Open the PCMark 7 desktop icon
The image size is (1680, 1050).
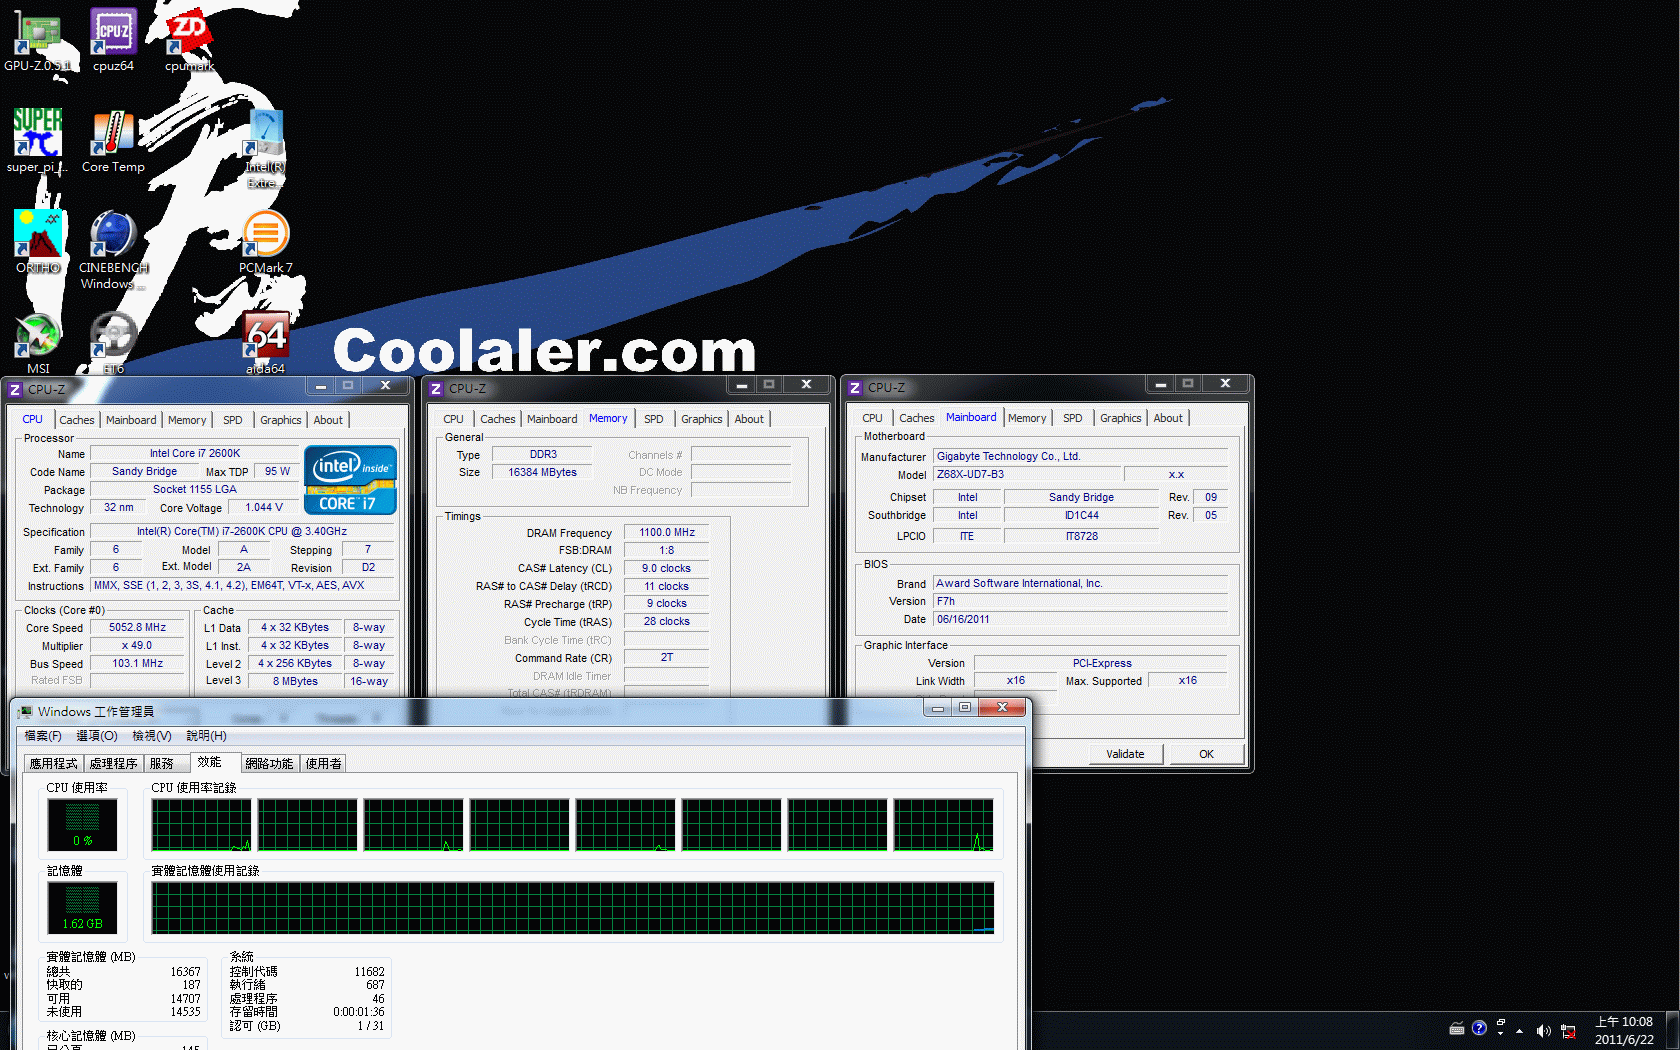(265, 242)
